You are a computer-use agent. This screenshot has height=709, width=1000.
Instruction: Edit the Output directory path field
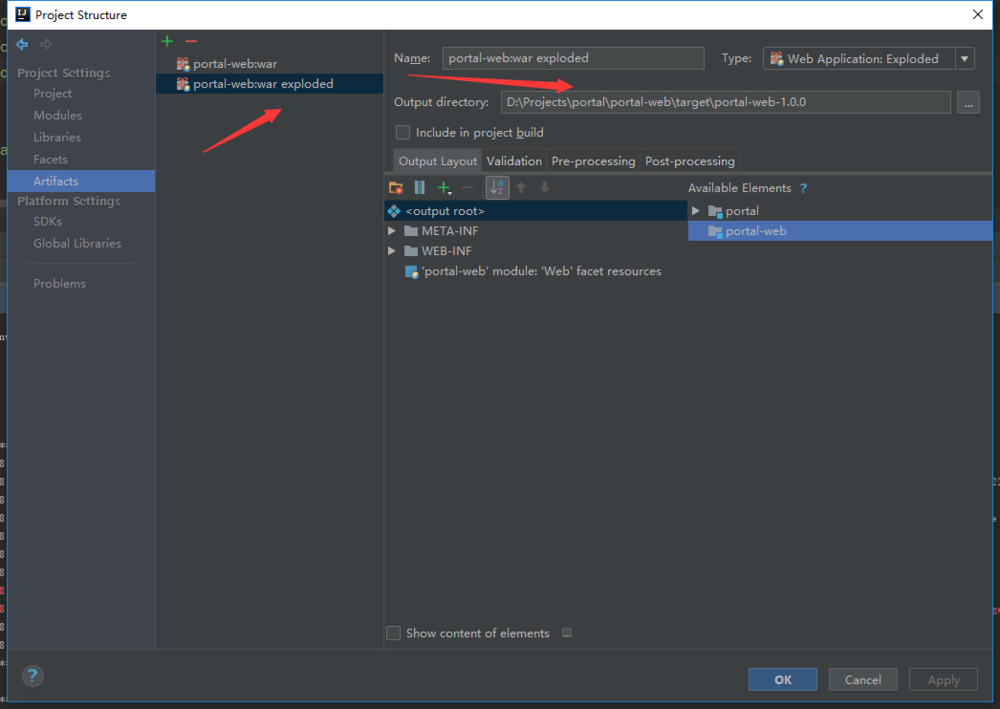726,102
